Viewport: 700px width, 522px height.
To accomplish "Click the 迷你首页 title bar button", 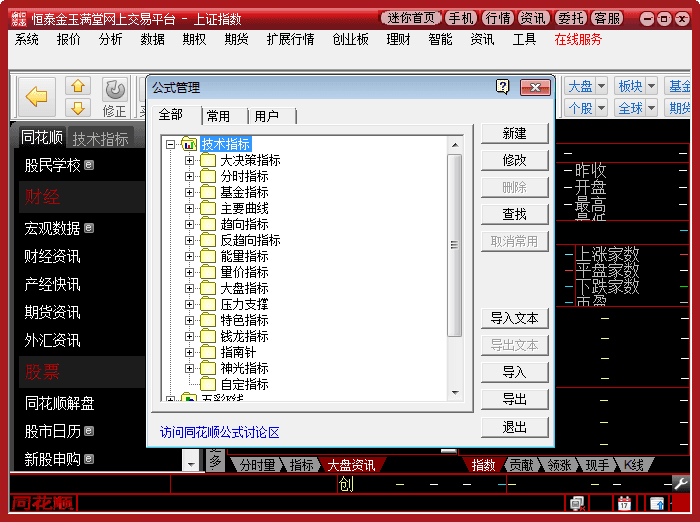I will pyautogui.click(x=411, y=18).
